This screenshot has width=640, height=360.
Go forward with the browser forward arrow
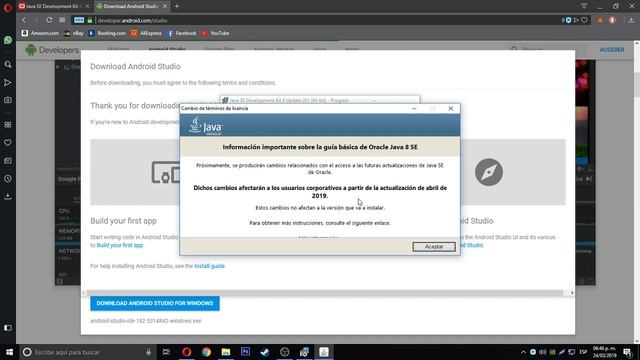click(36, 20)
